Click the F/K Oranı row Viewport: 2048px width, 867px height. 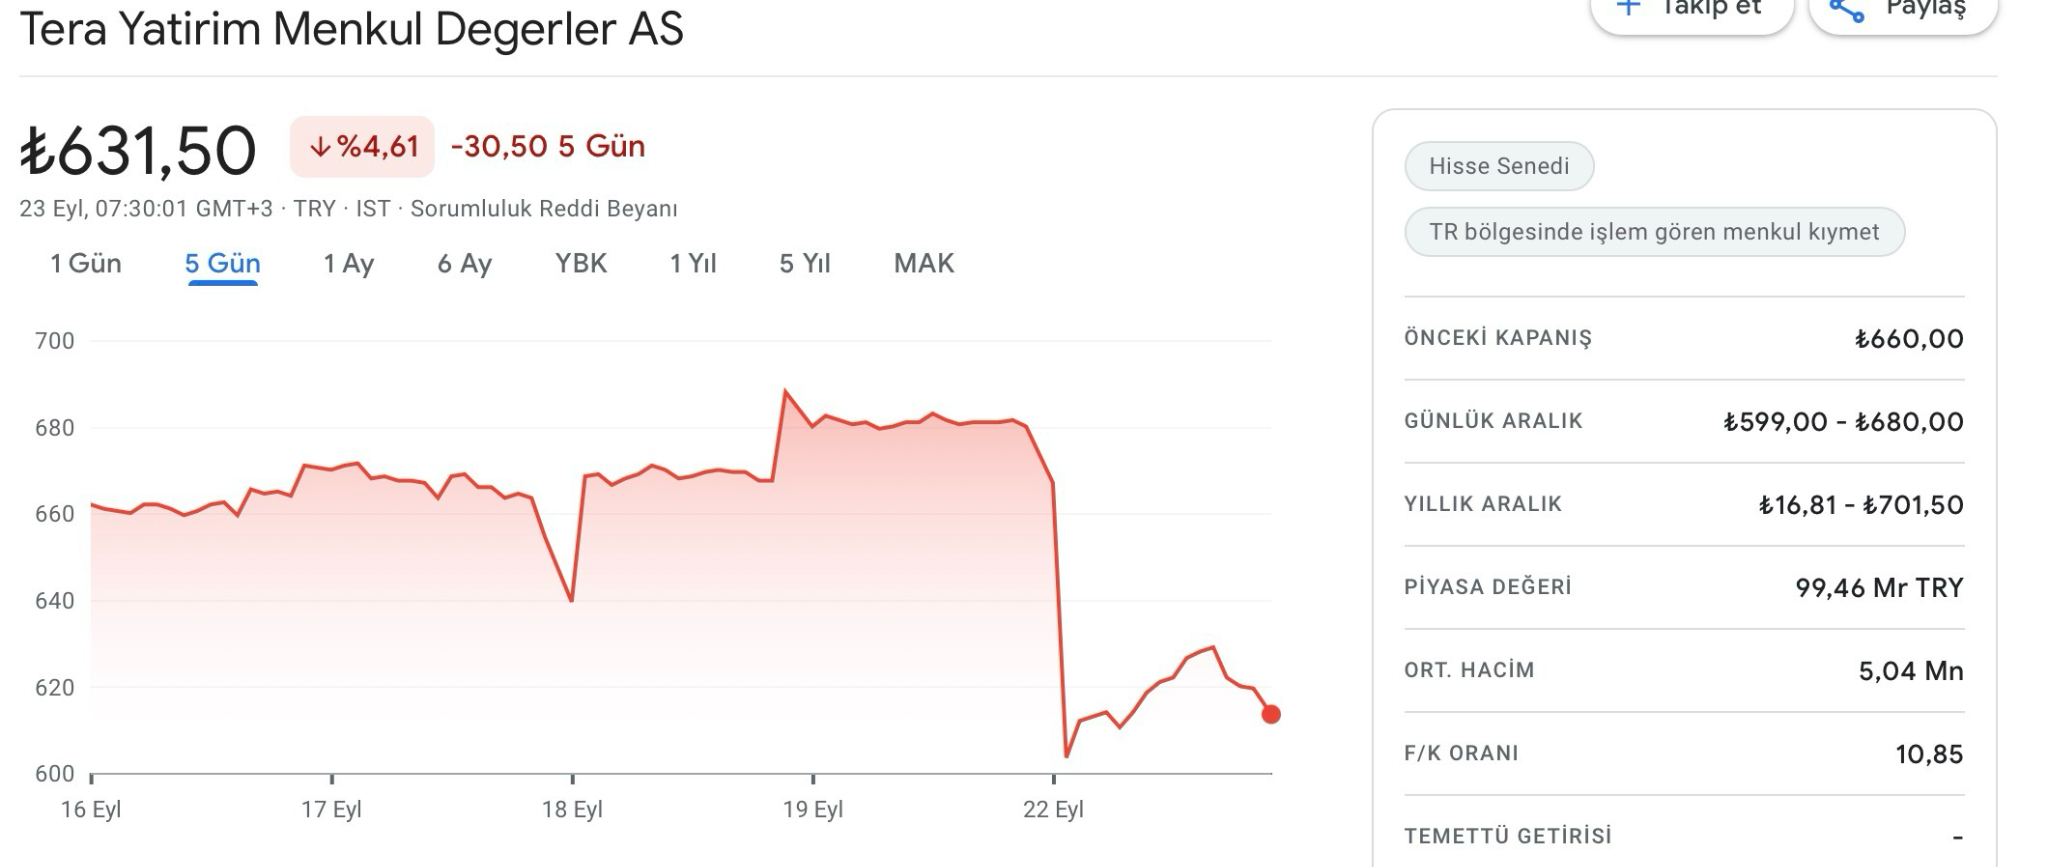[x=1684, y=753]
